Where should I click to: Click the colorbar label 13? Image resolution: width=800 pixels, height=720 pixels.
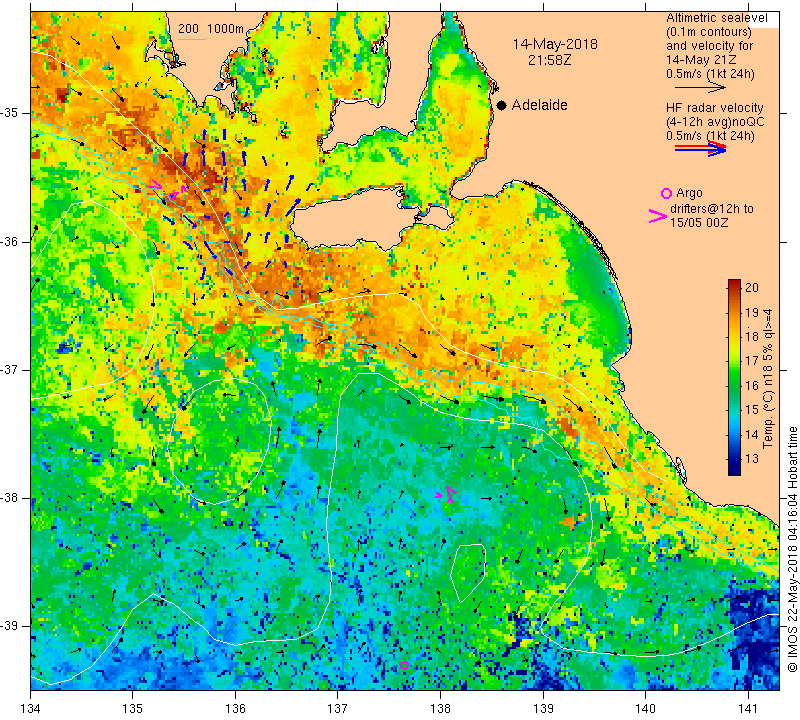click(752, 459)
